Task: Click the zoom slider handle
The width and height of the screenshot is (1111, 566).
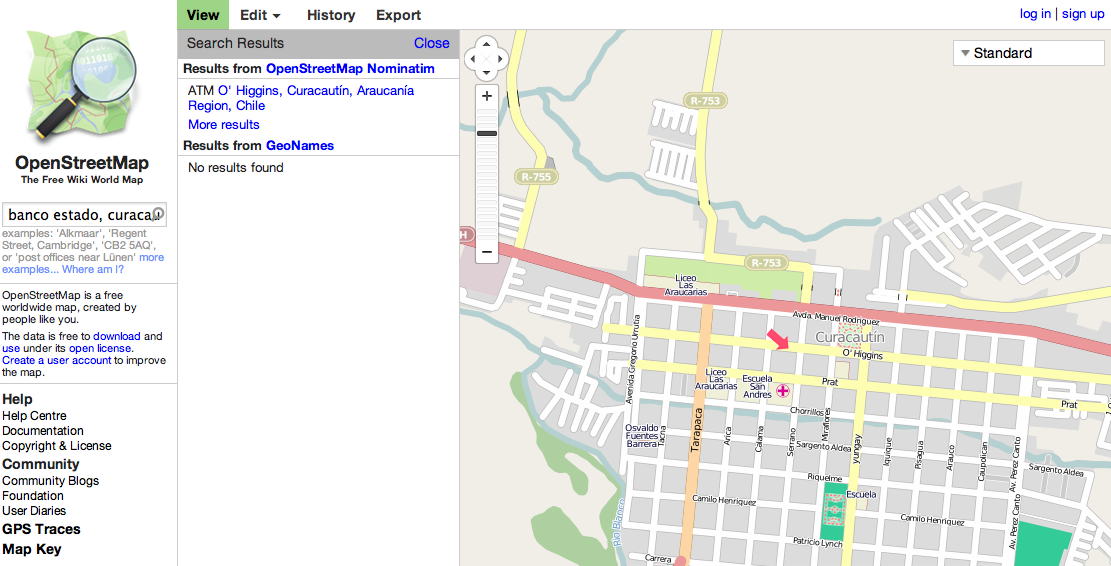Action: (x=487, y=133)
